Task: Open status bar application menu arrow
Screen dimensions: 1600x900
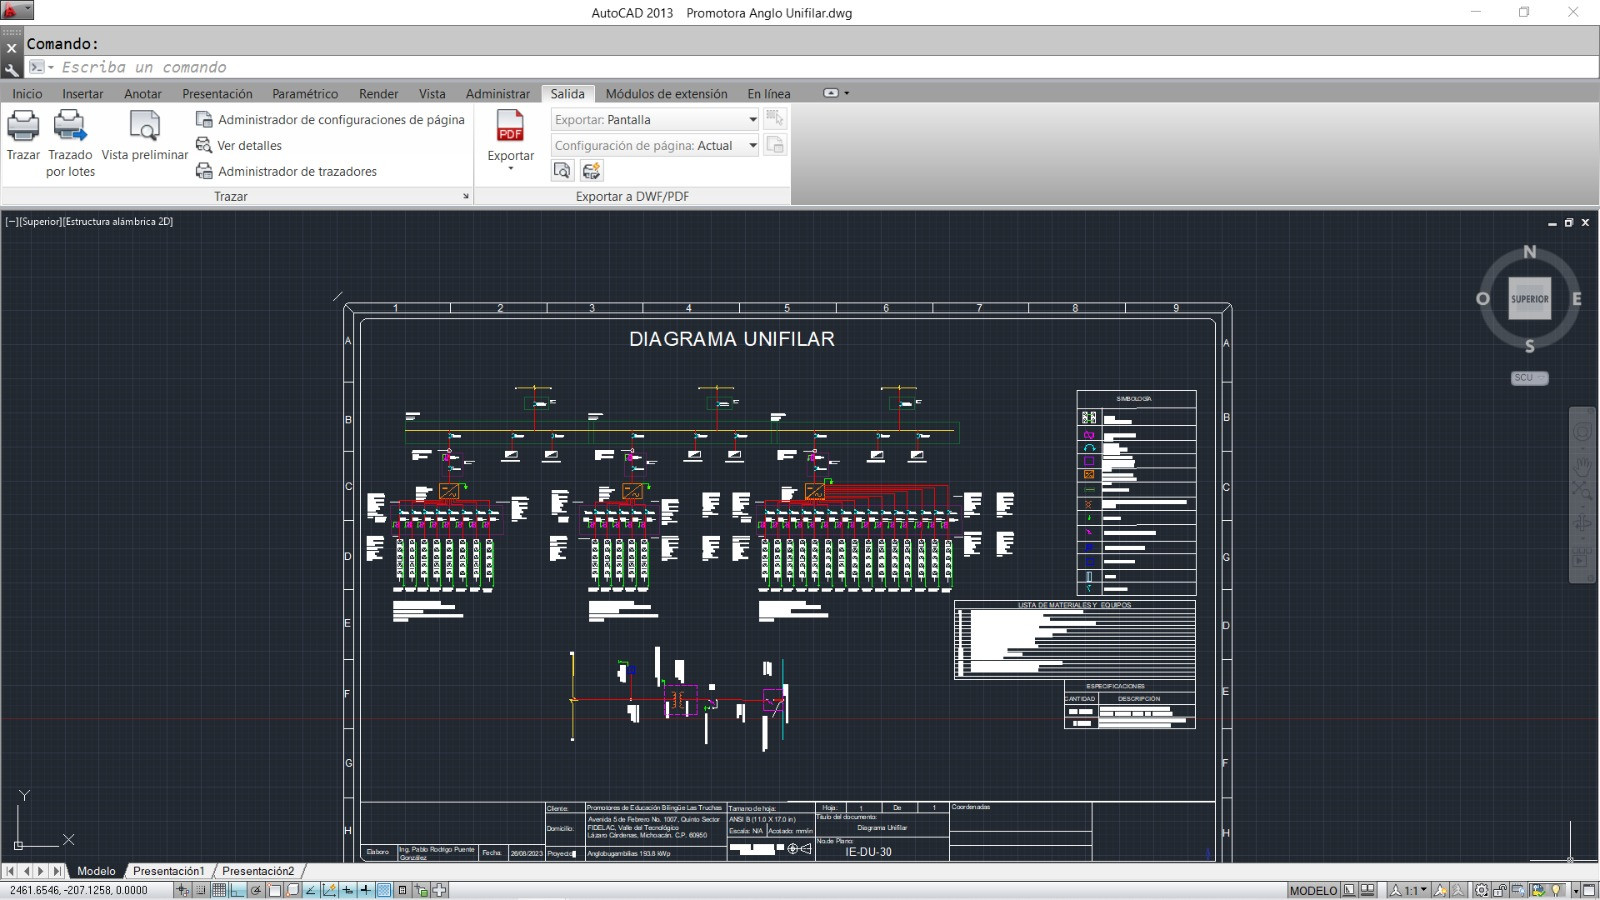Action: click(1576, 890)
